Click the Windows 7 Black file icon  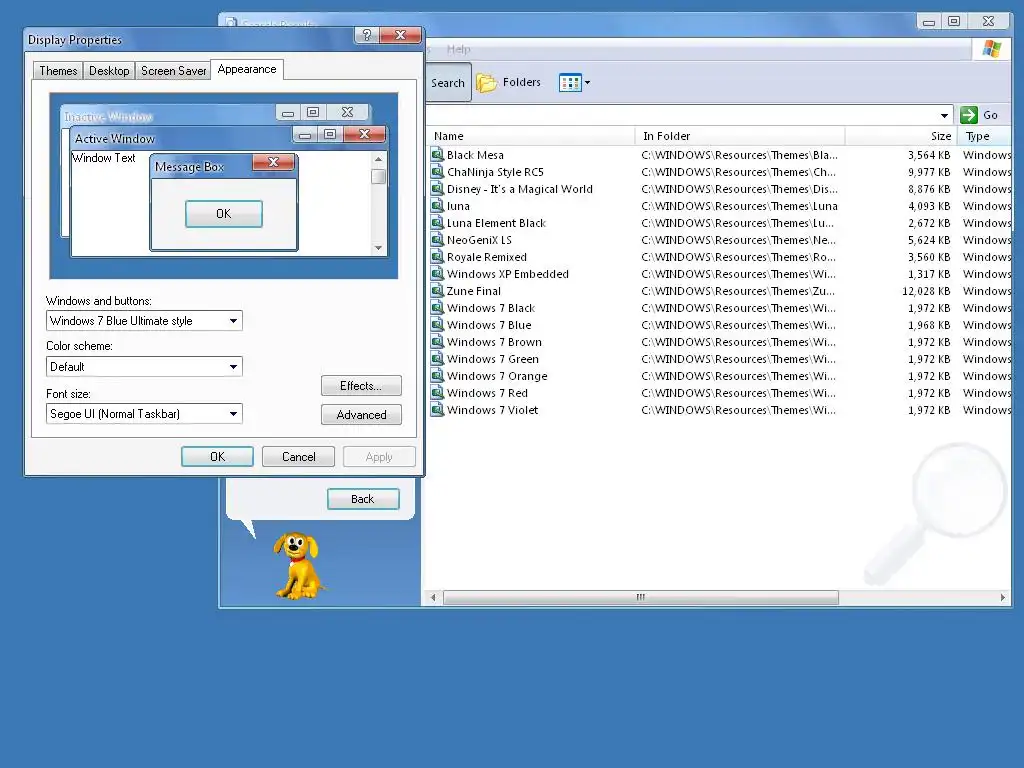click(438, 308)
